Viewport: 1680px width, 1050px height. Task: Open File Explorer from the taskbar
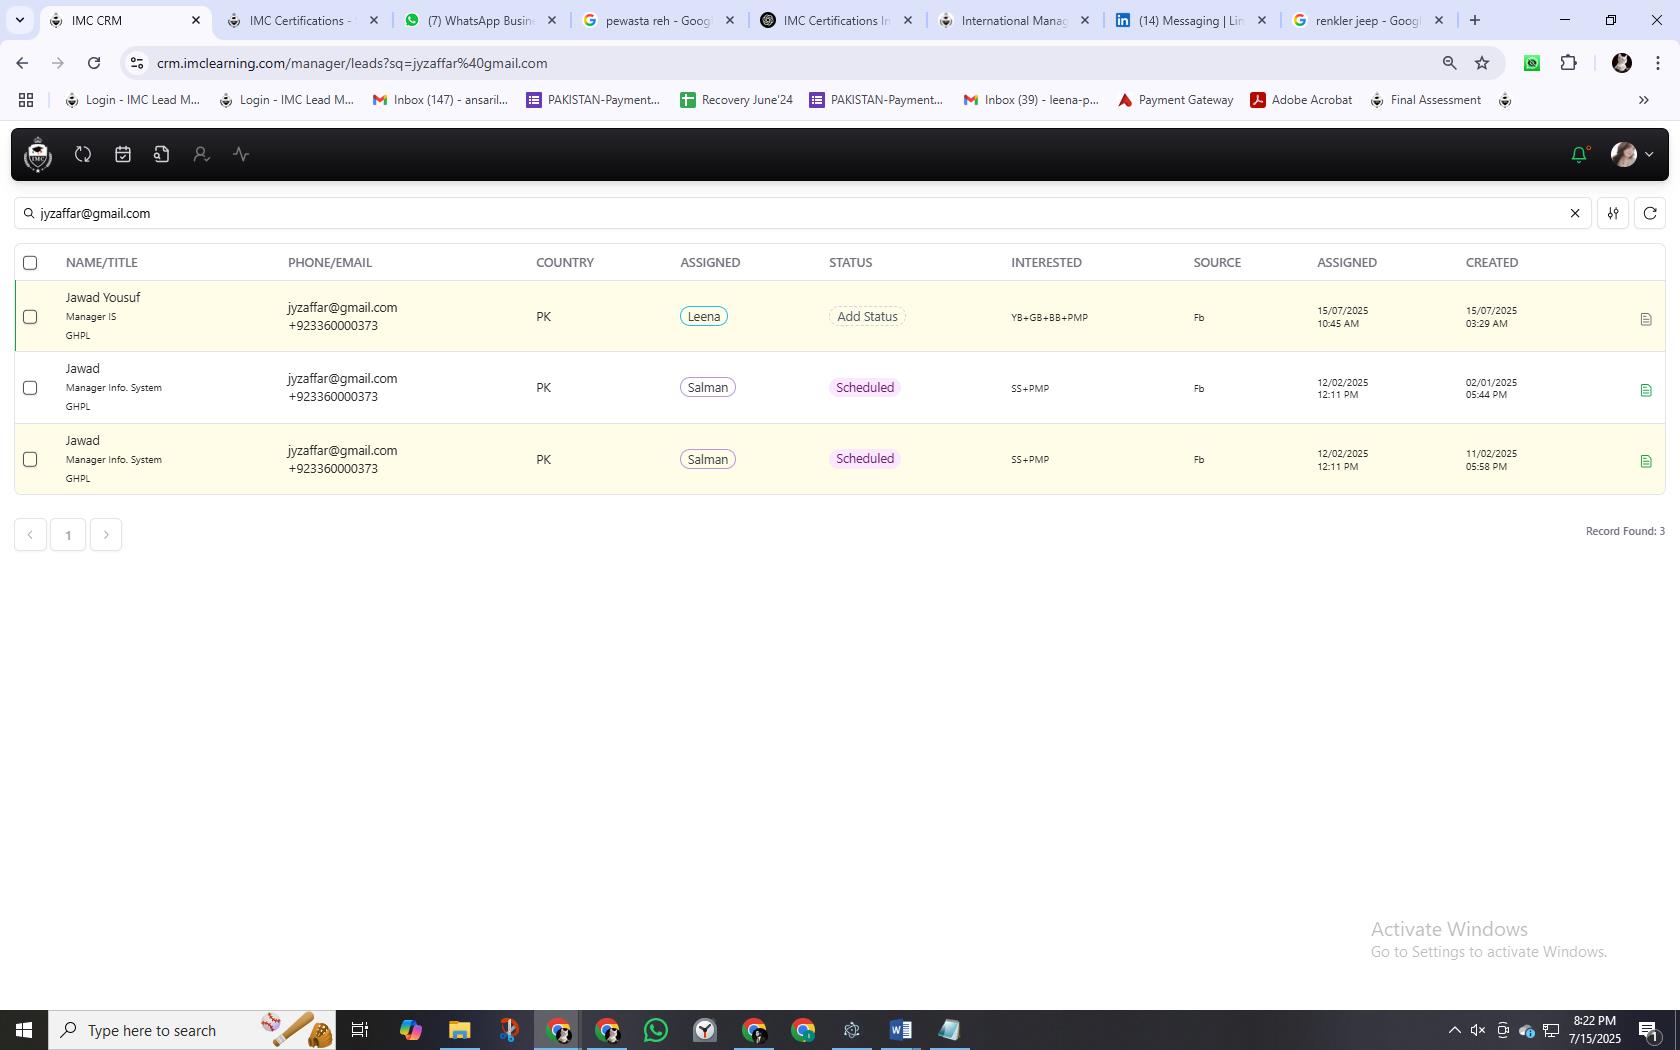[460, 1030]
